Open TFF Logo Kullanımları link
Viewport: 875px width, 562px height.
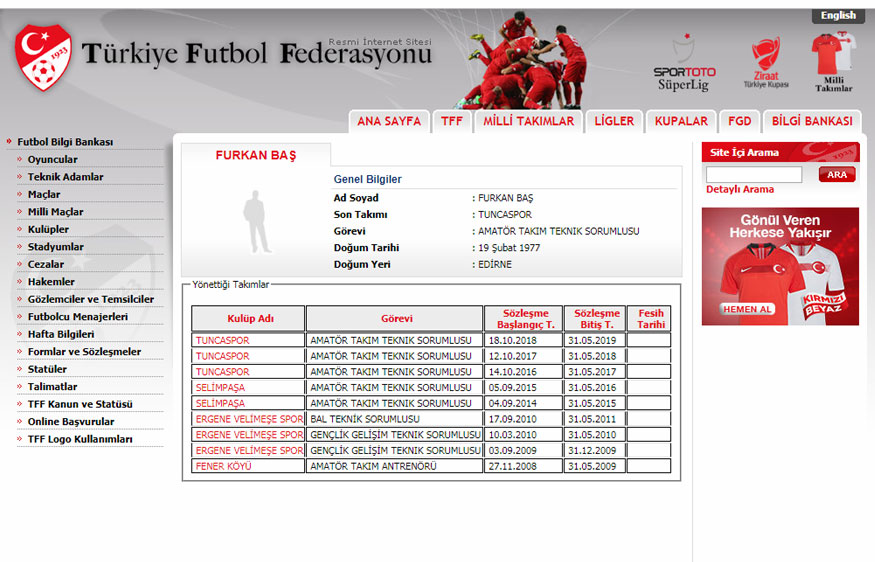pos(80,439)
